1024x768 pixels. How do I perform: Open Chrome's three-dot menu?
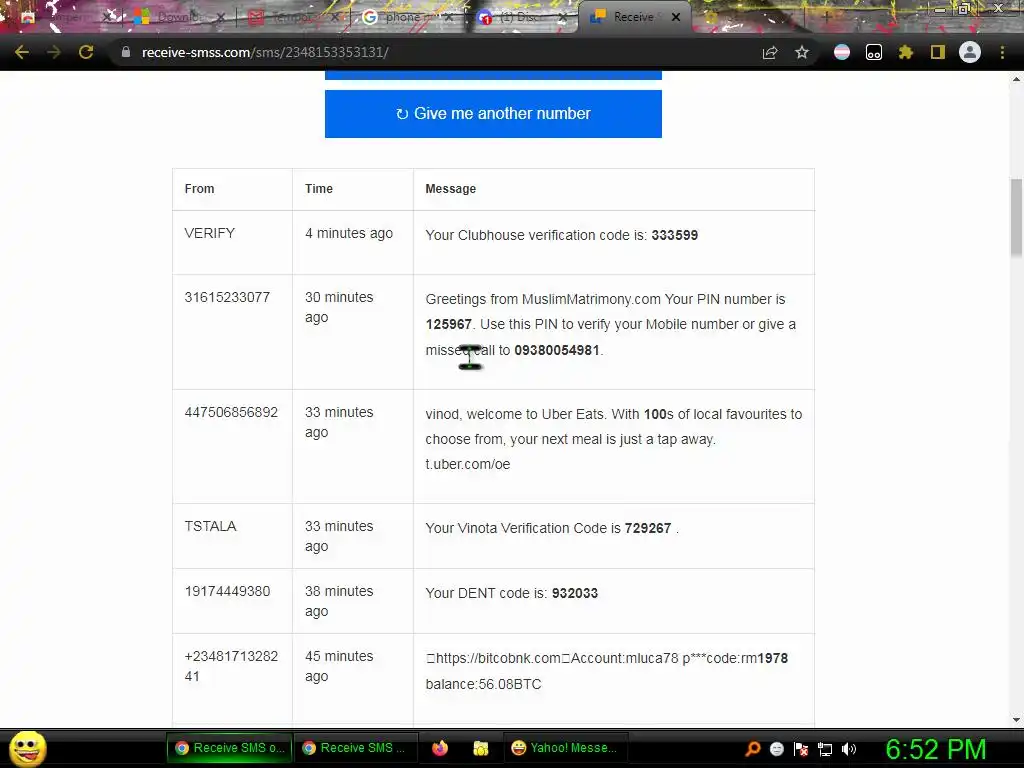tap(1002, 52)
